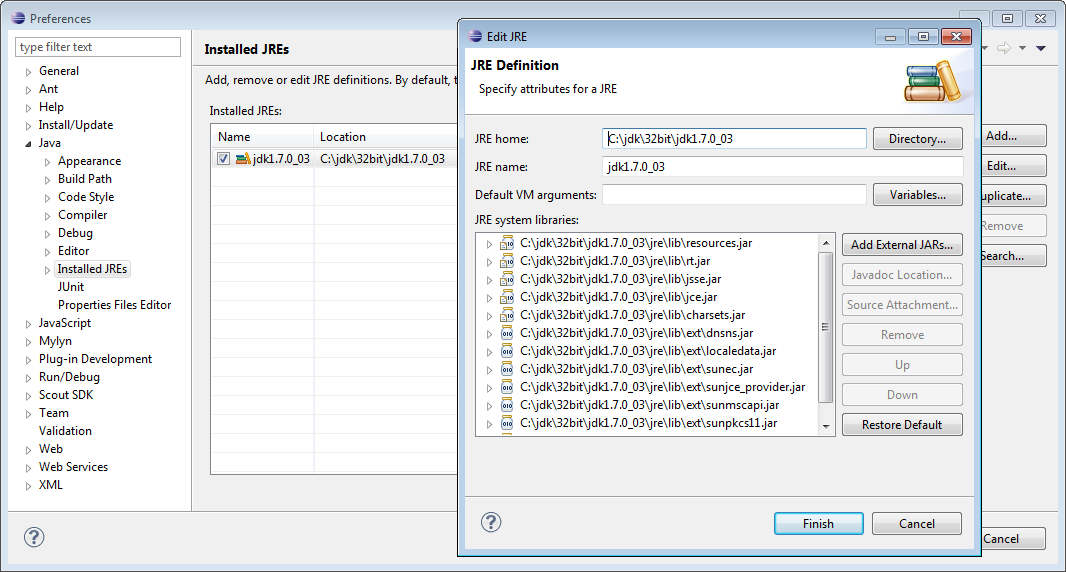The height and width of the screenshot is (572, 1066).
Task: Click the rt.jar library icon
Action: 507,261
